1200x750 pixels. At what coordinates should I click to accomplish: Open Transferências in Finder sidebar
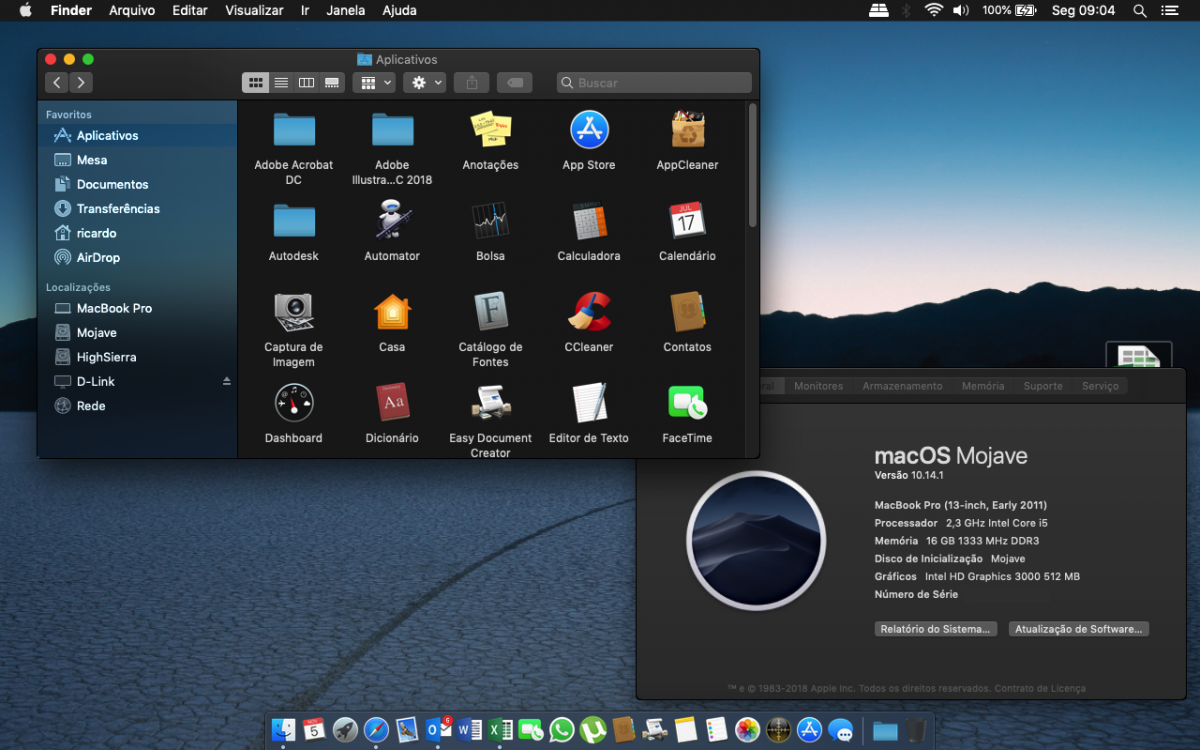(118, 209)
